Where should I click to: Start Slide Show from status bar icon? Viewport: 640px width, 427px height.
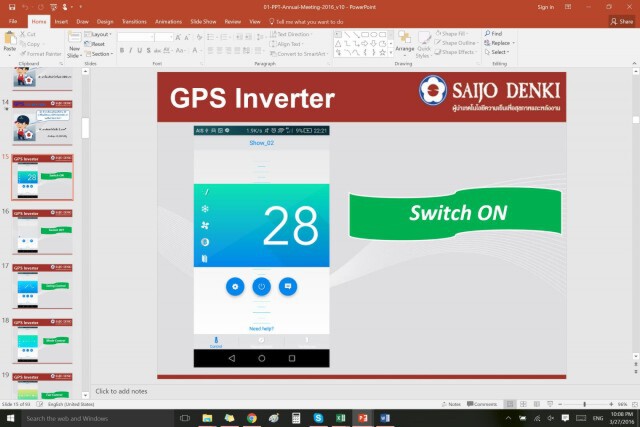550,404
